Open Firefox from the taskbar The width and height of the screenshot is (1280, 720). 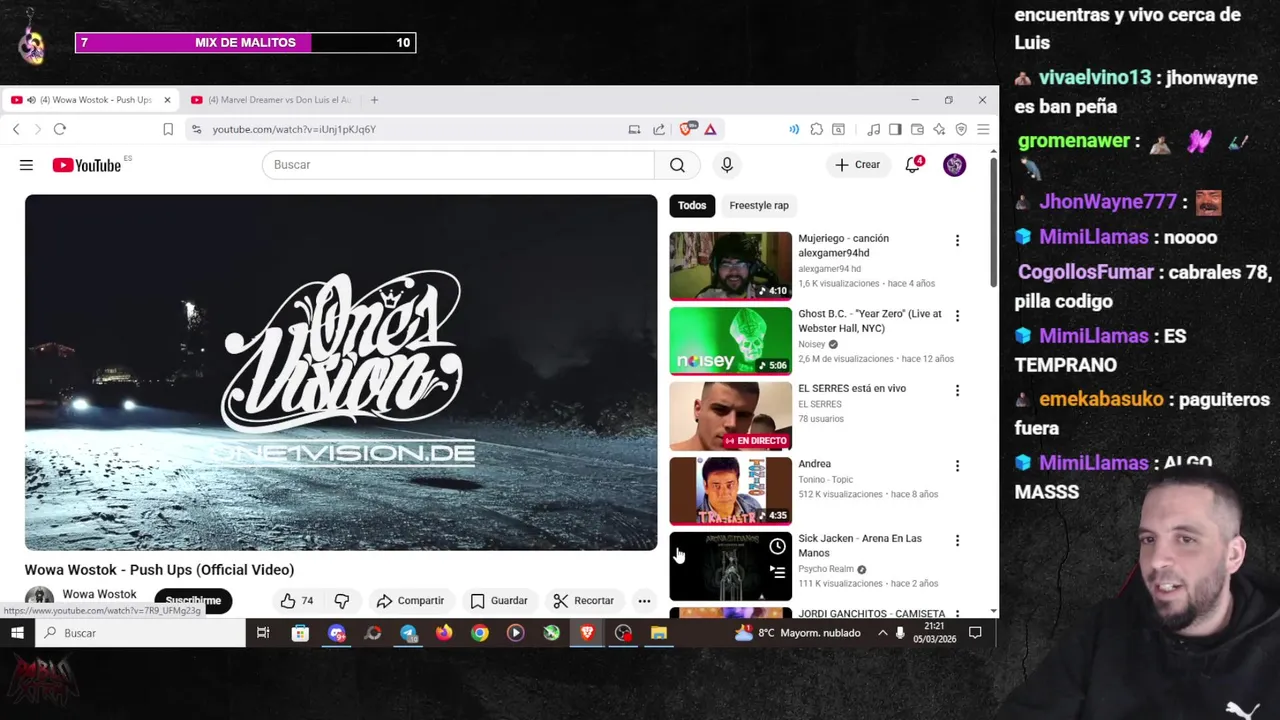point(444,633)
